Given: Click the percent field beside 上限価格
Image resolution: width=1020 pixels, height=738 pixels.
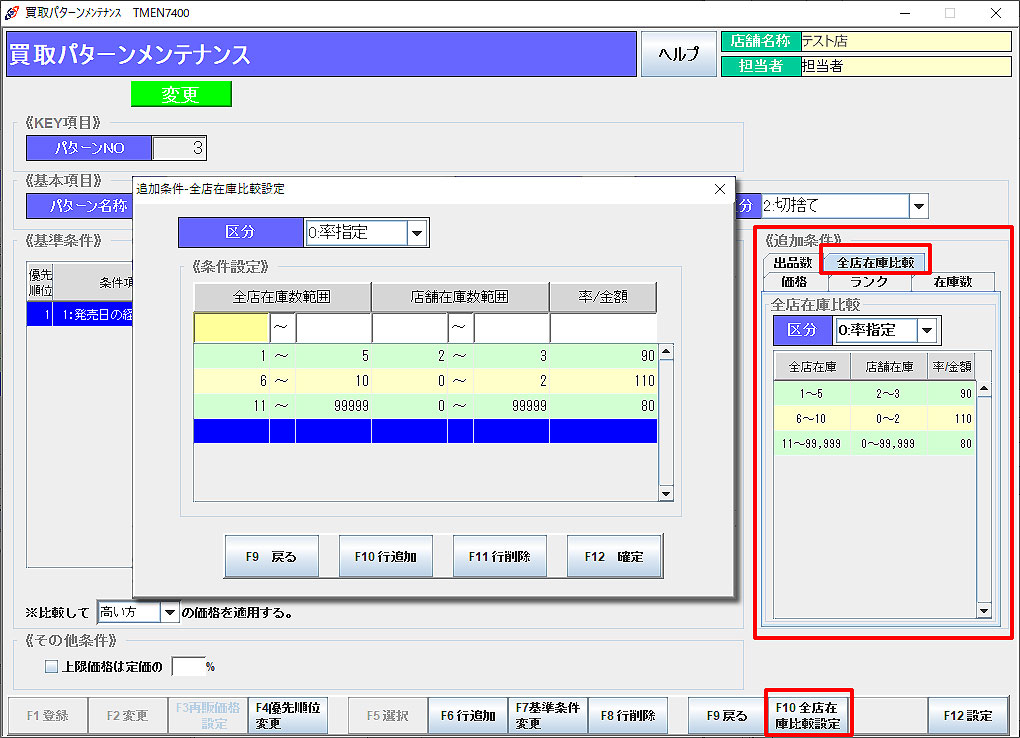Looking at the screenshot, I should (x=187, y=666).
